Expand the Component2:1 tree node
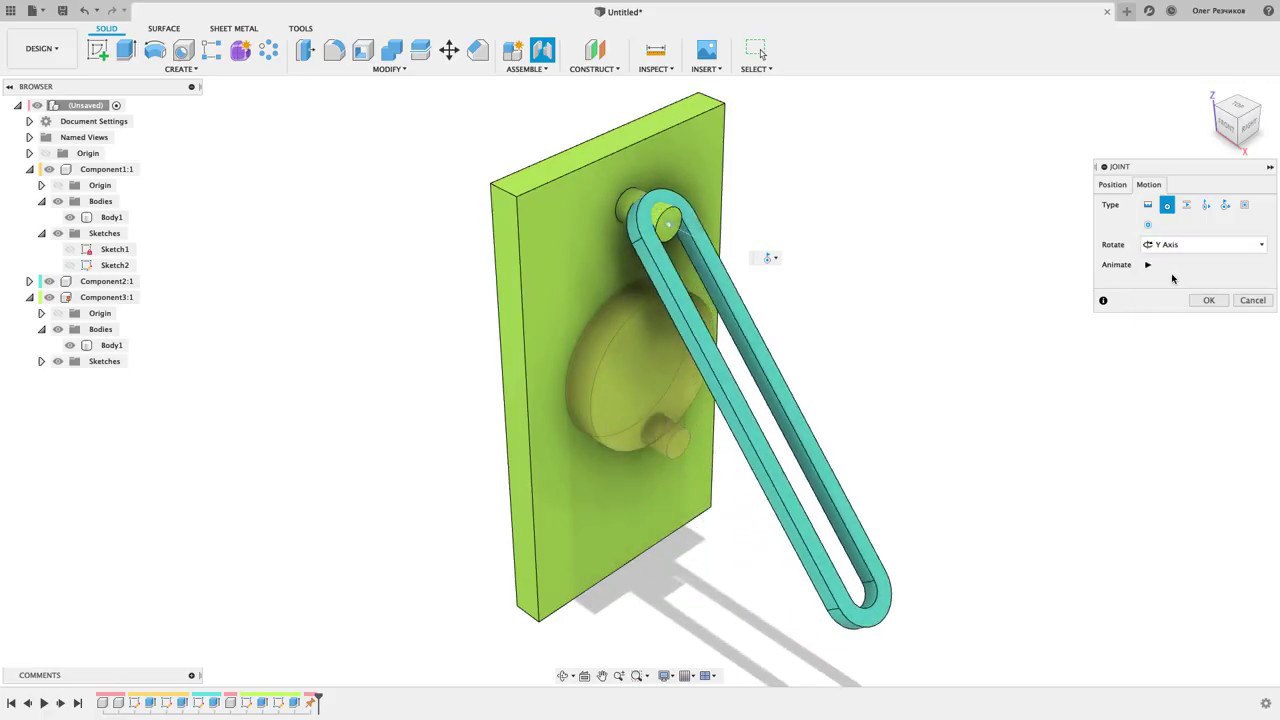1280x720 pixels. tap(29, 281)
